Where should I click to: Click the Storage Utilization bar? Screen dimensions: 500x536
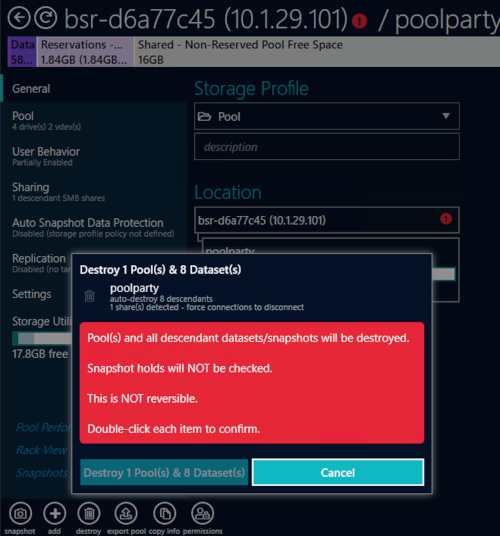click(x=42, y=338)
